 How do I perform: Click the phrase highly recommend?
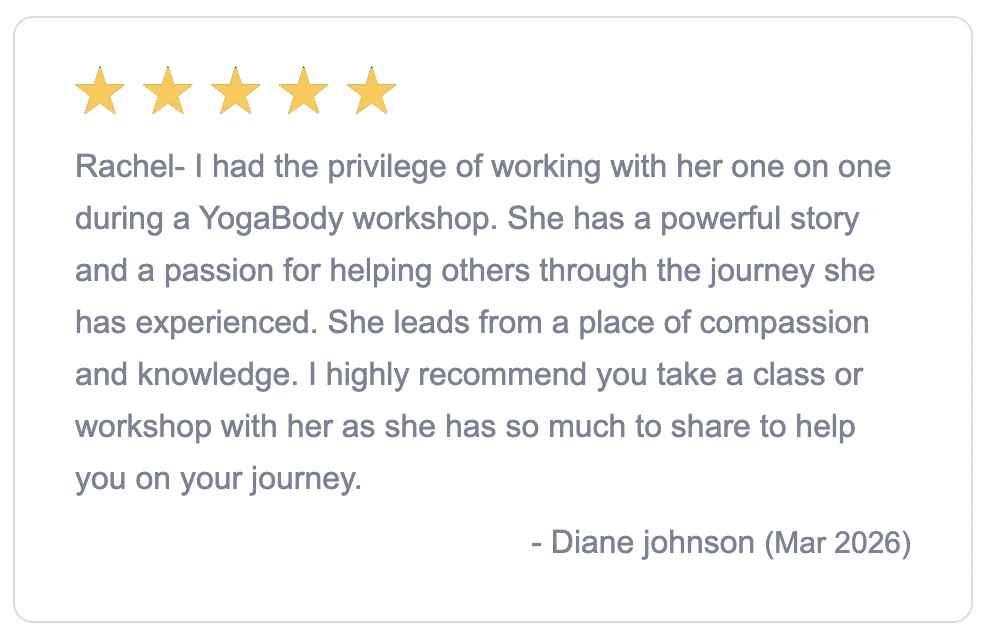(x=456, y=375)
